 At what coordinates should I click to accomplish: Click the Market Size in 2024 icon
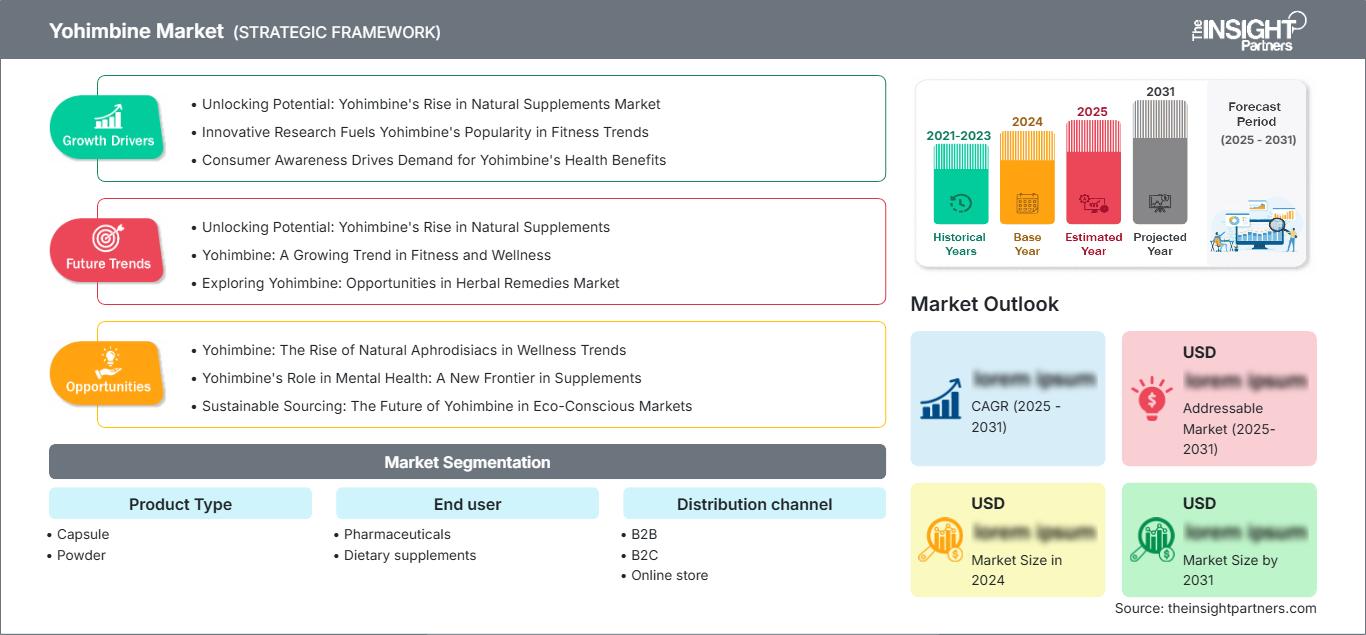click(x=940, y=540)
